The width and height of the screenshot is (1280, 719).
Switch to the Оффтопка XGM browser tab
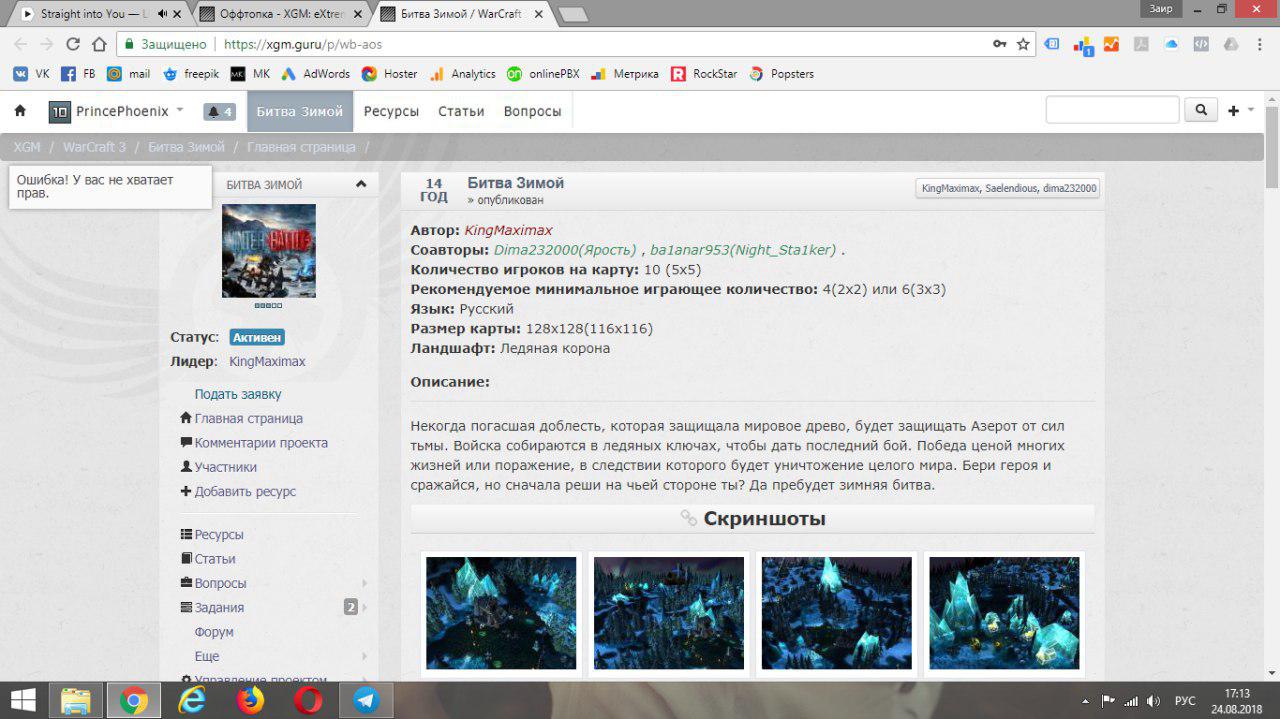pyautogui.click(x=278, y=14)
